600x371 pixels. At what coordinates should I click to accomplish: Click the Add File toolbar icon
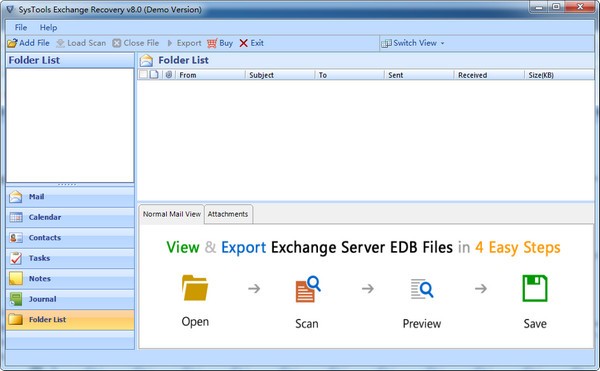pos(13,43)
